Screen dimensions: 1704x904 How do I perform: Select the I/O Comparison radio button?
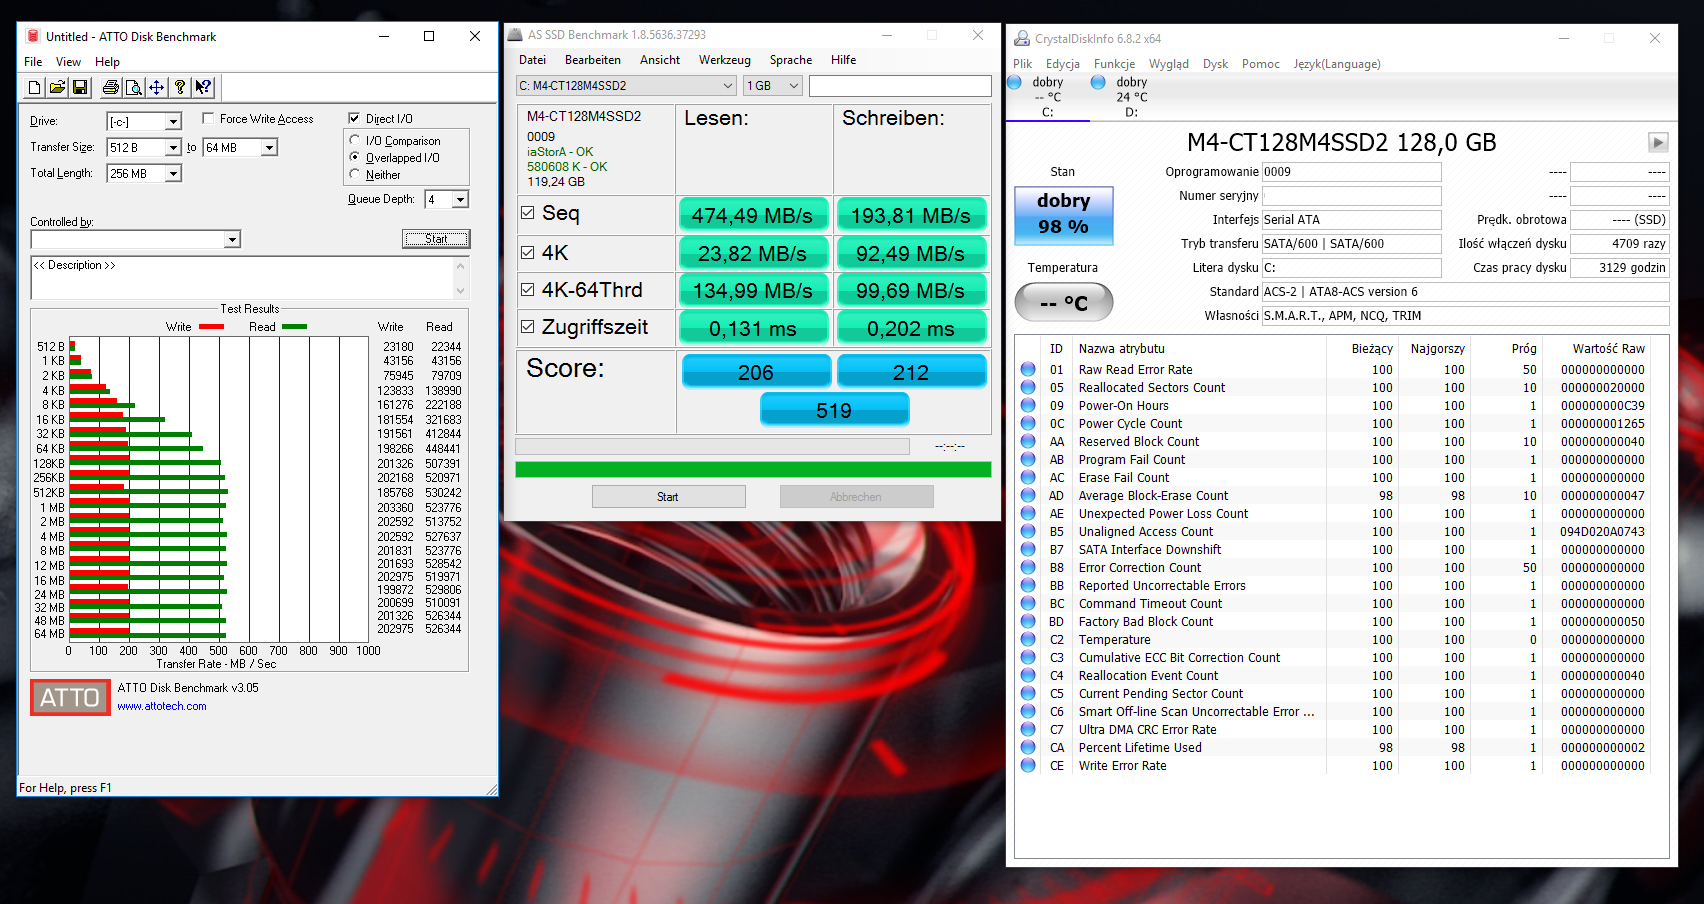355,141
